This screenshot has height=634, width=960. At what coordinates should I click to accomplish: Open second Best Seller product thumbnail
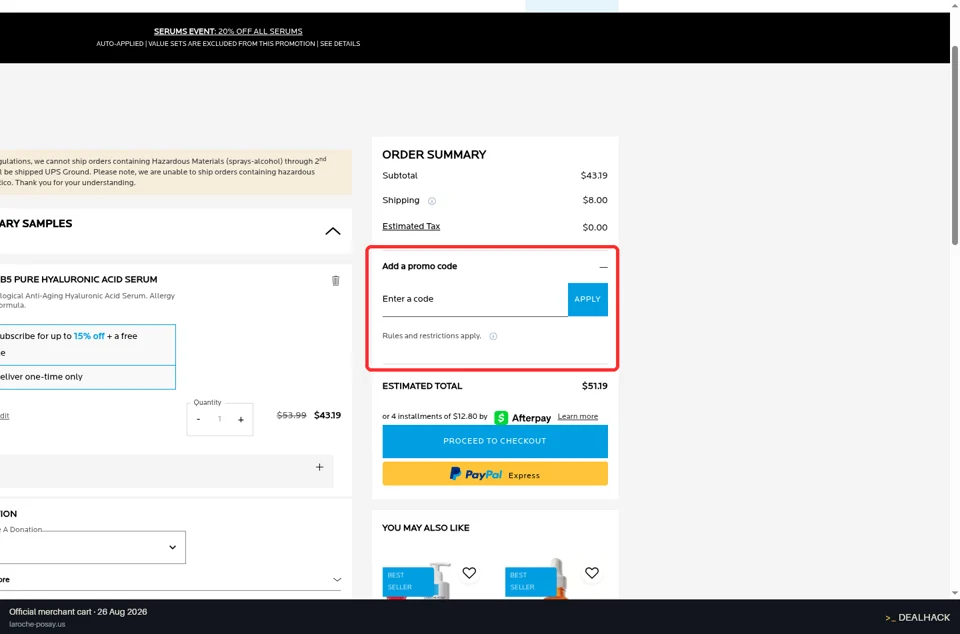[539, 579]
